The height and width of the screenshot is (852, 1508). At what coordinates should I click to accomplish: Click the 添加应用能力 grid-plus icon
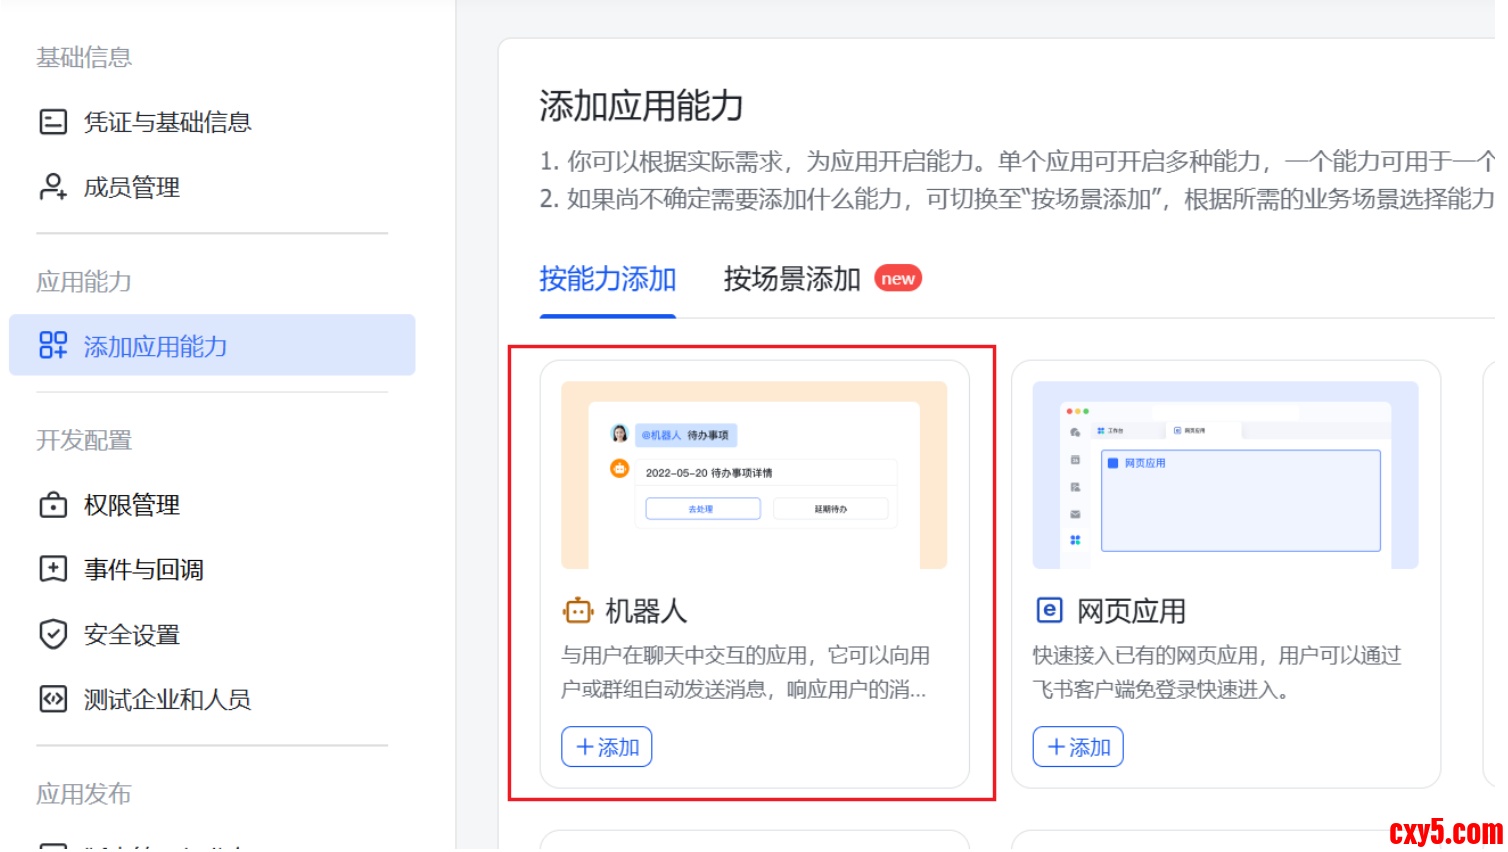pyautogui.click(x=53, y=346)
